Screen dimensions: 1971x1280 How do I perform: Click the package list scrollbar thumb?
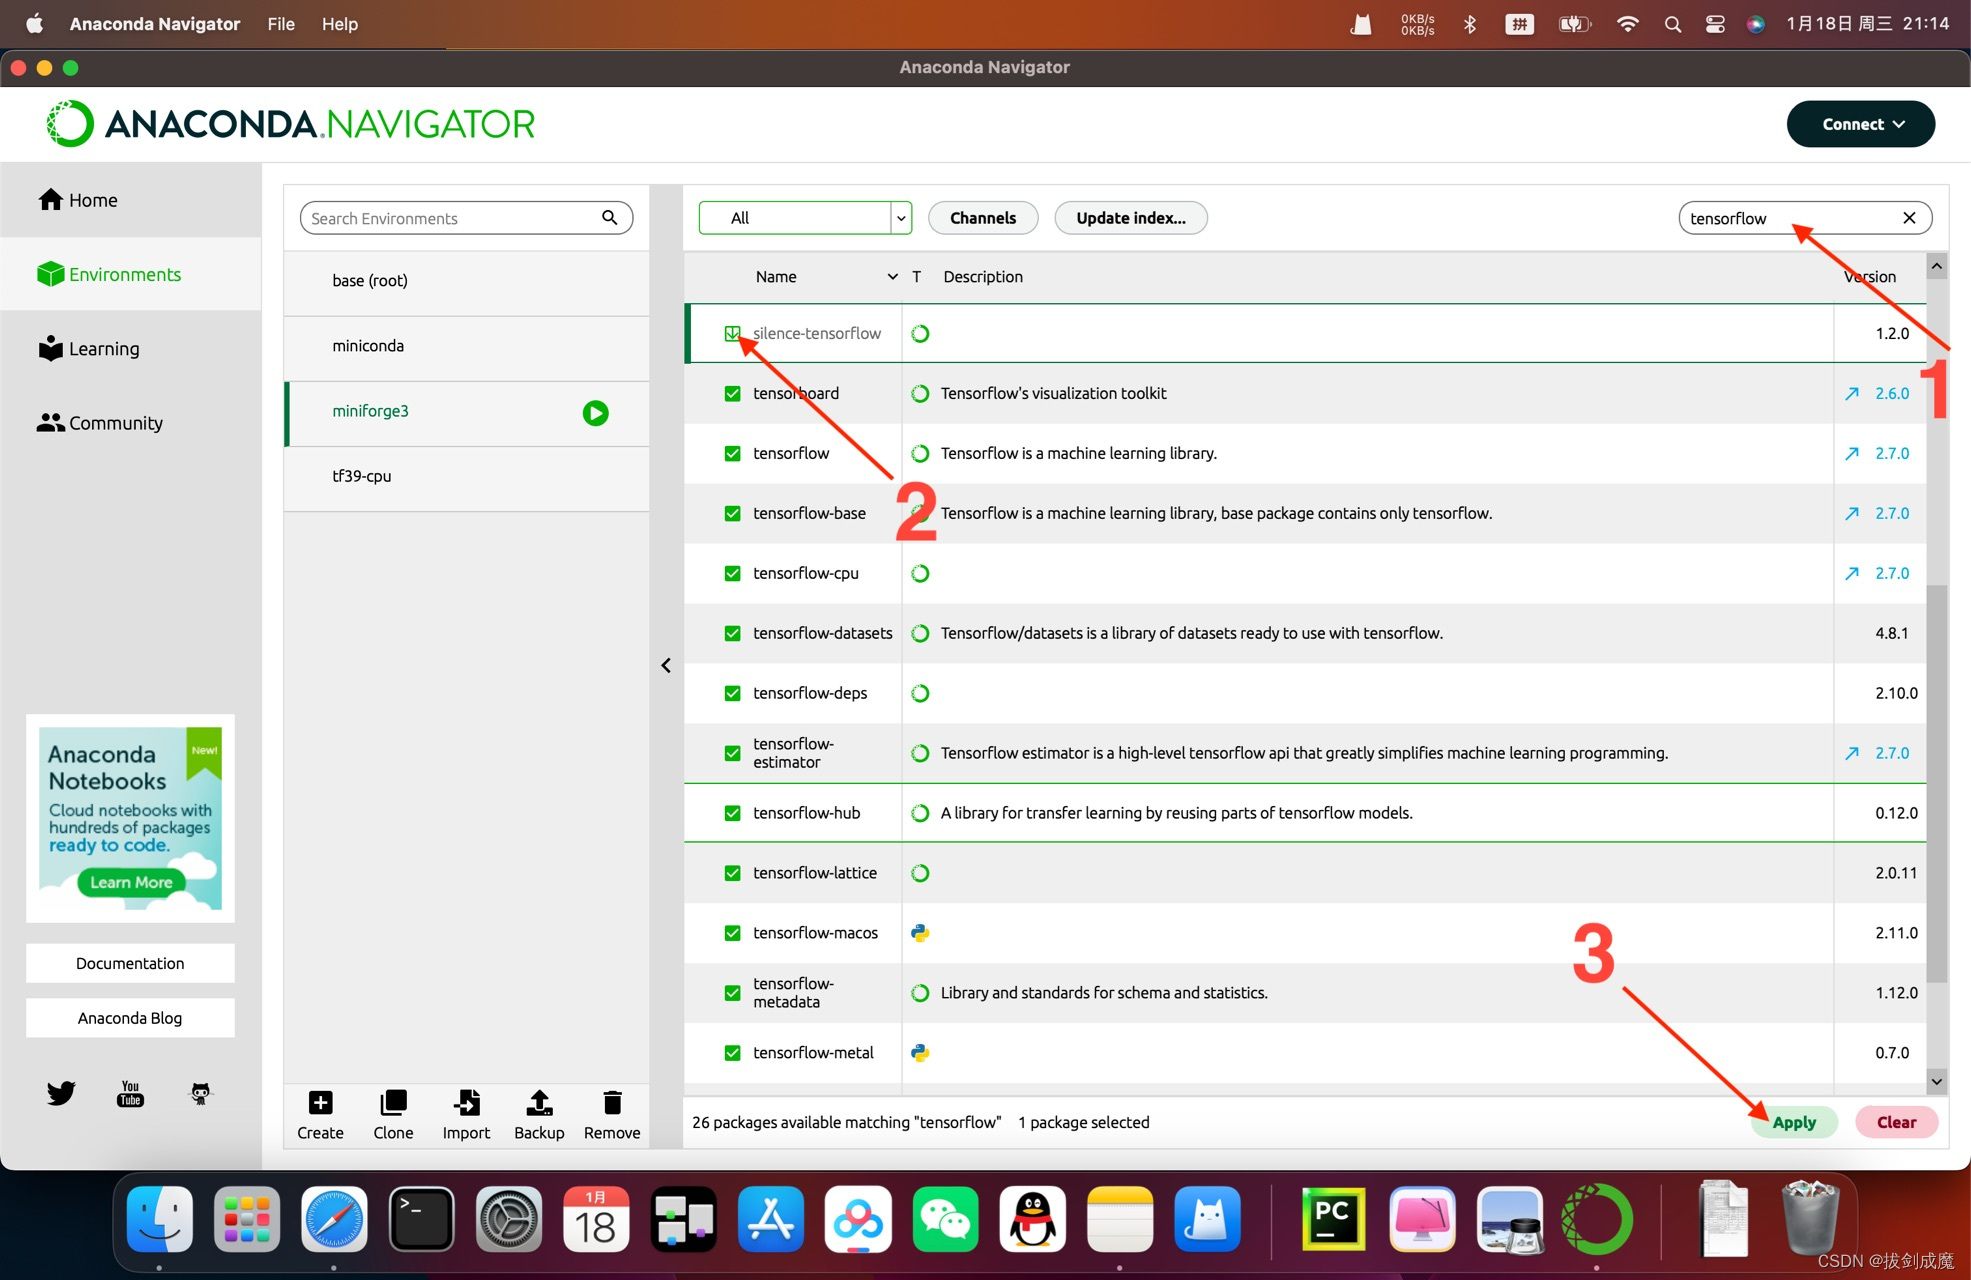pos(1937,783)
